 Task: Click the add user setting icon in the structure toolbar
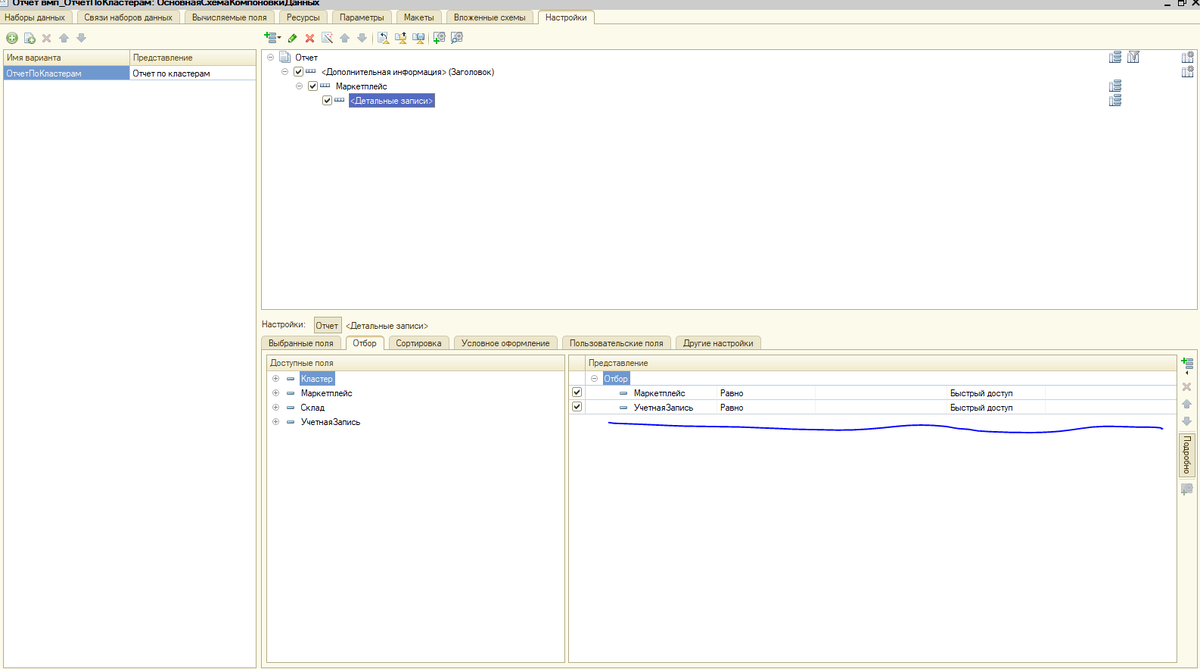click(x=439, y=38)
